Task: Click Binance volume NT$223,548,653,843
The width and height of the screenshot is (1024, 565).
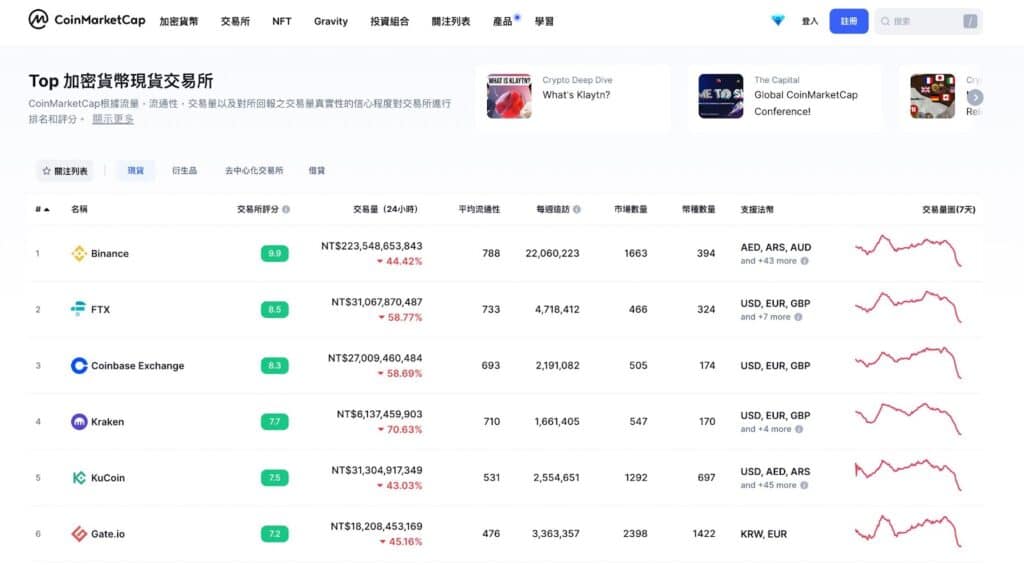Action: 372,246
